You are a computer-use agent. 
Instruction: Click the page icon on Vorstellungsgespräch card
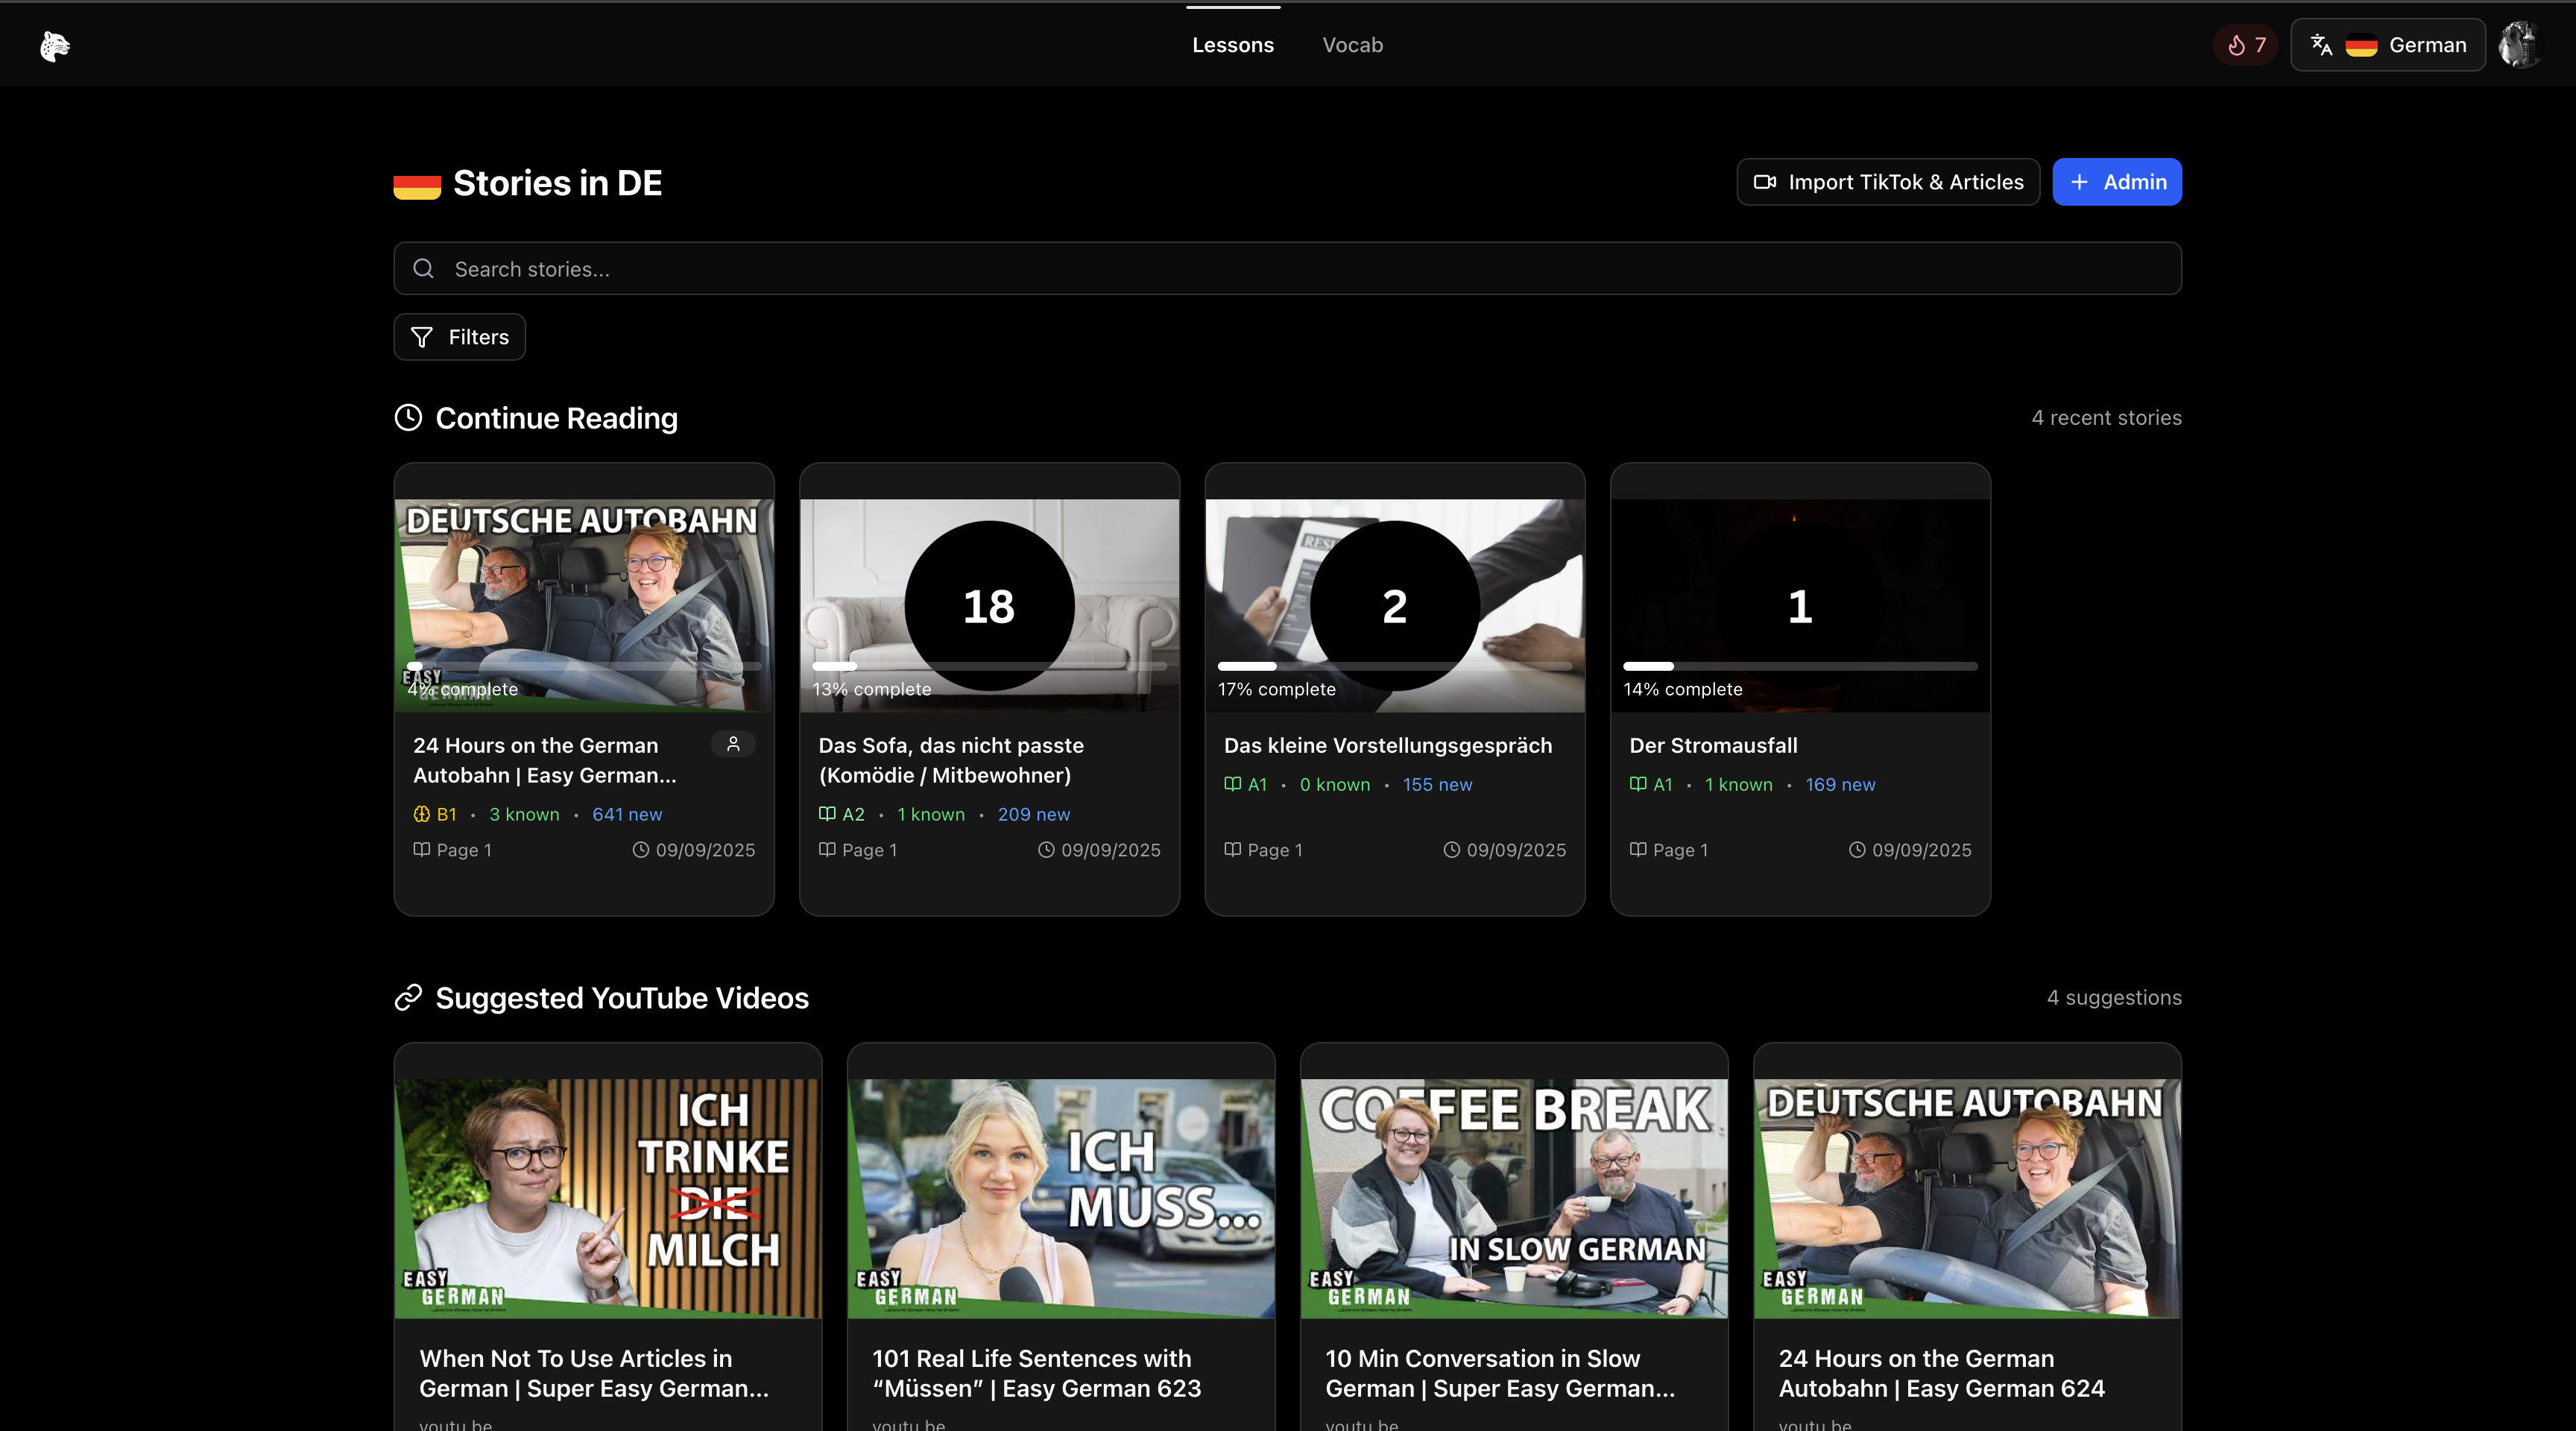click(x=1233, y=850)
